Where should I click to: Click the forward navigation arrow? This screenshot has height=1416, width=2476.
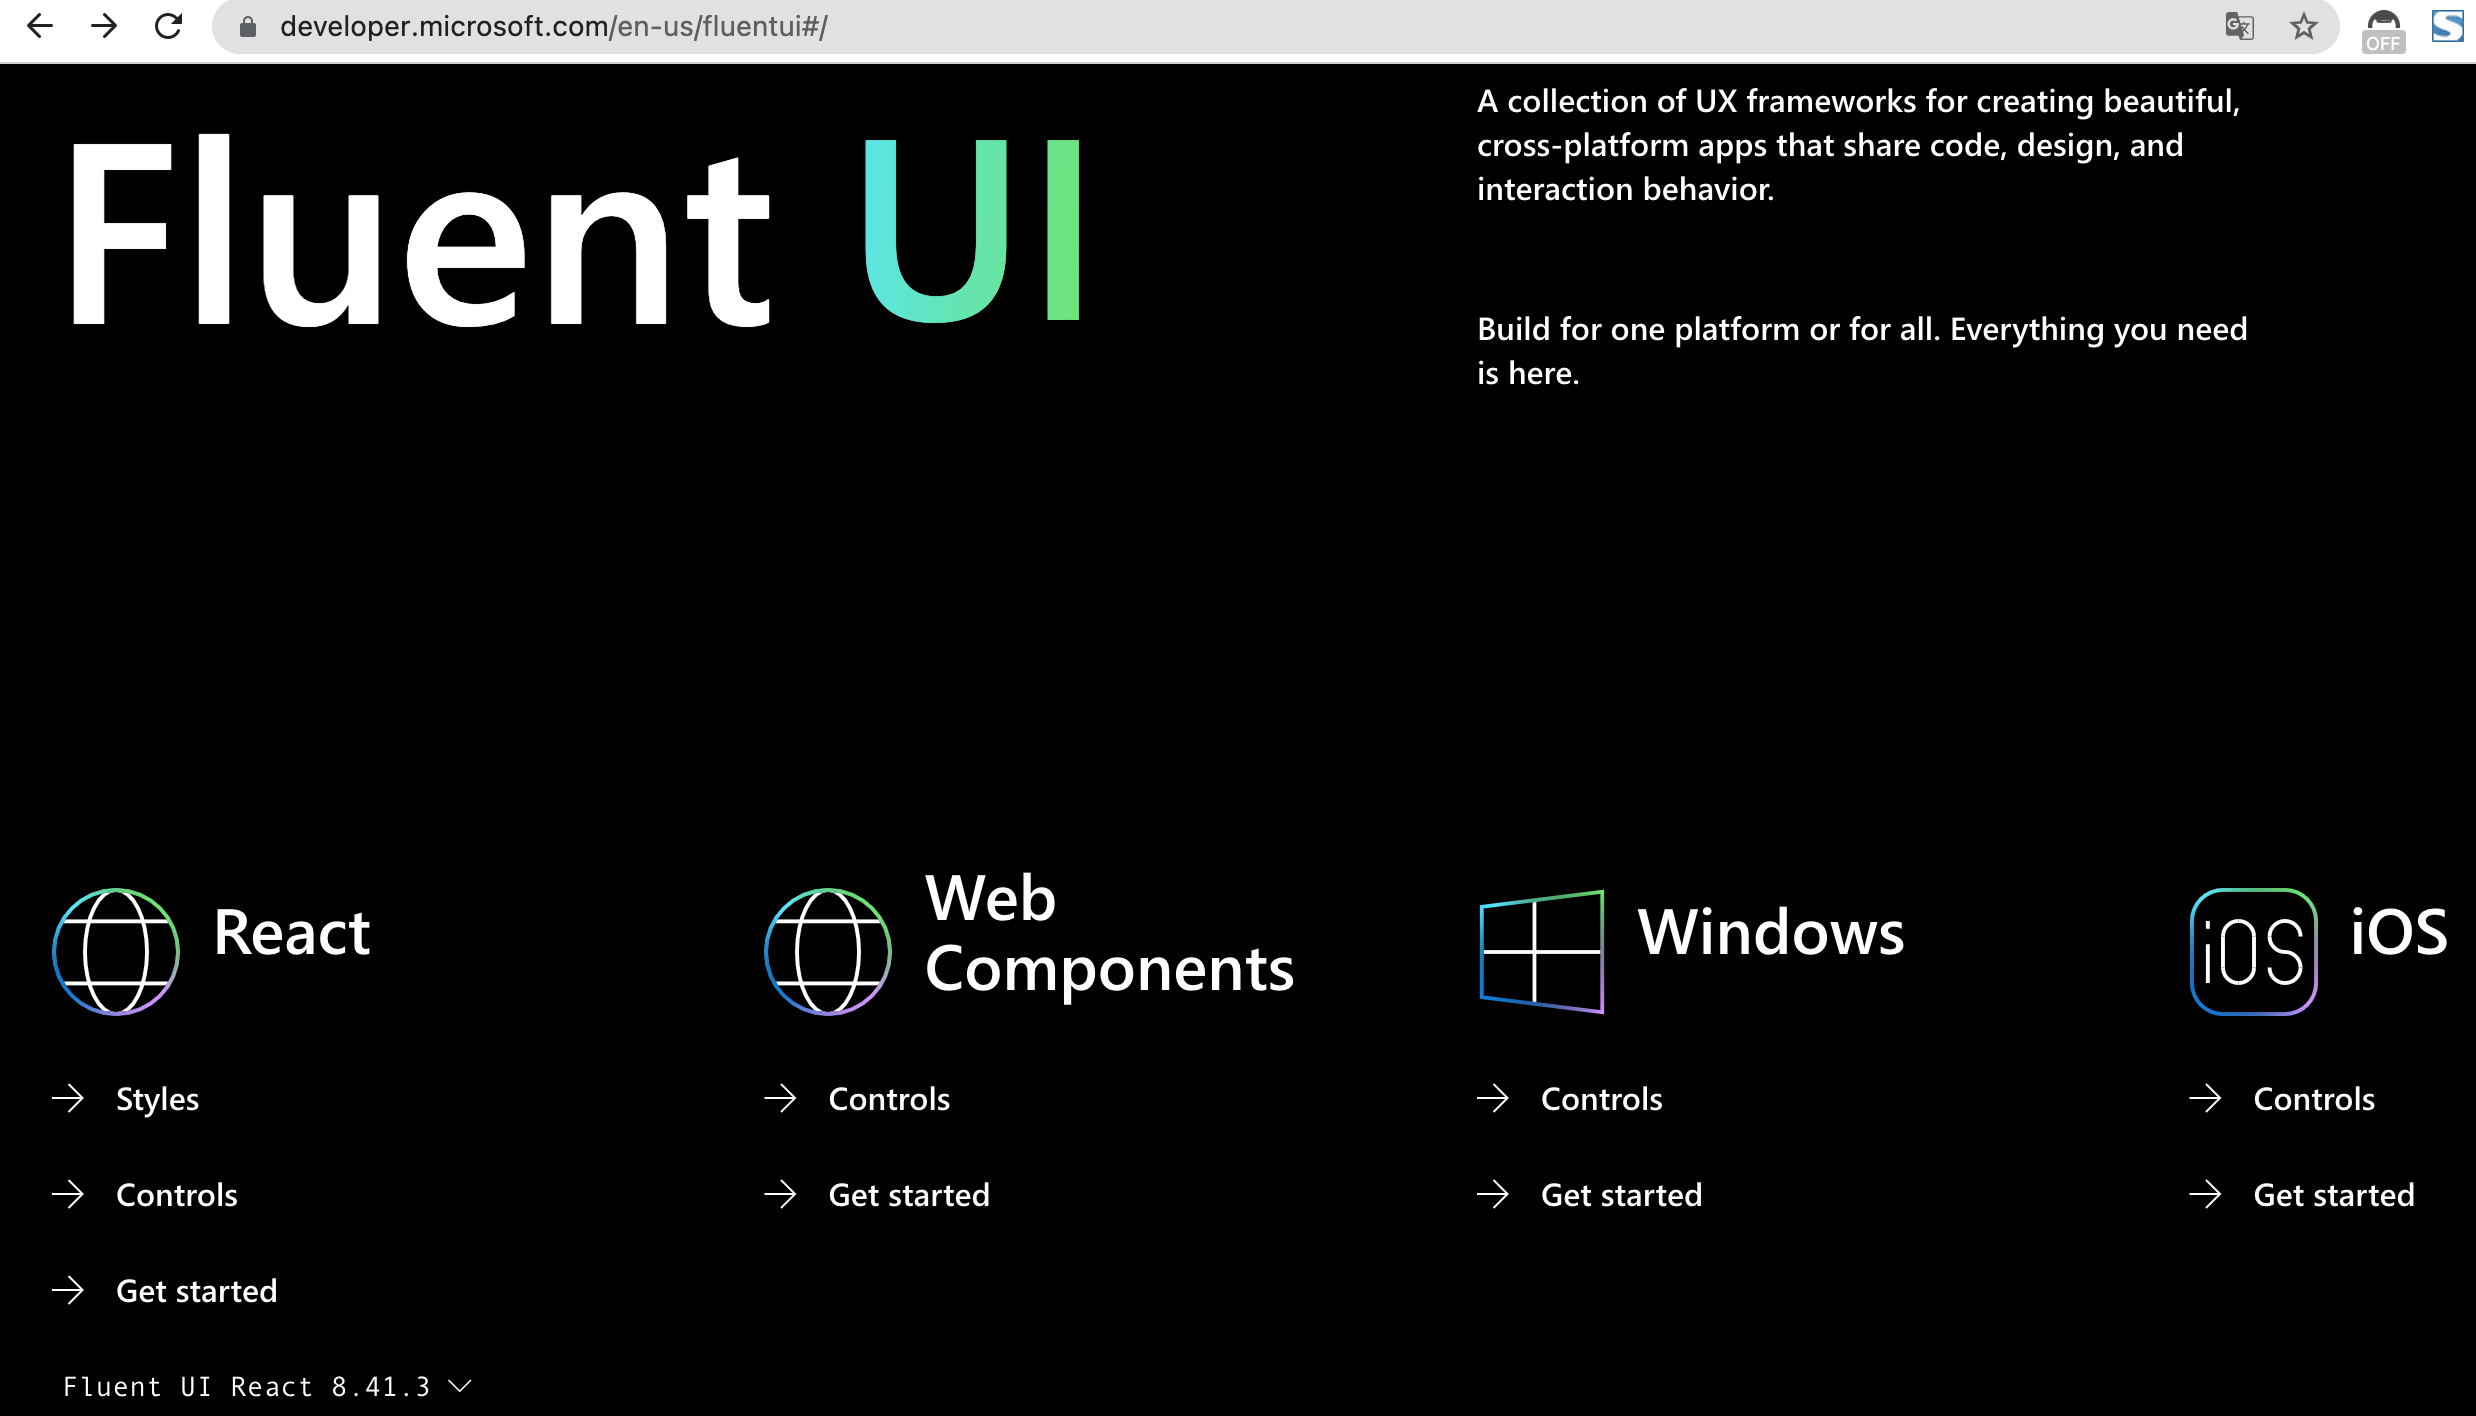(x=104, y=26)
